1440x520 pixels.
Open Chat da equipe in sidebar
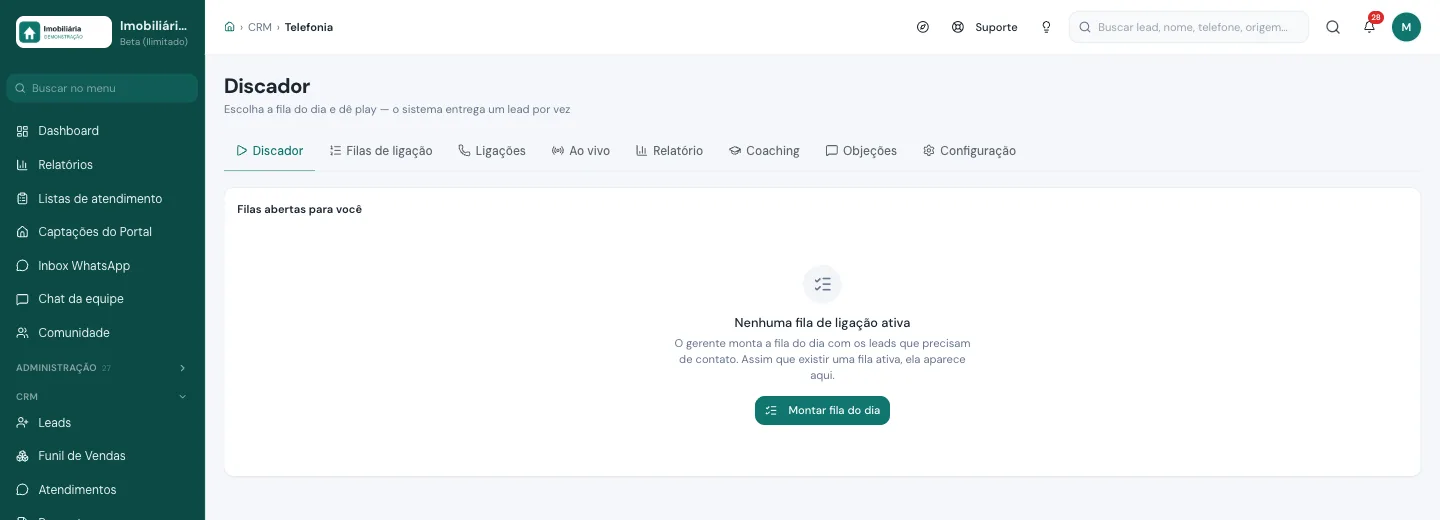[x=102, y=299]
